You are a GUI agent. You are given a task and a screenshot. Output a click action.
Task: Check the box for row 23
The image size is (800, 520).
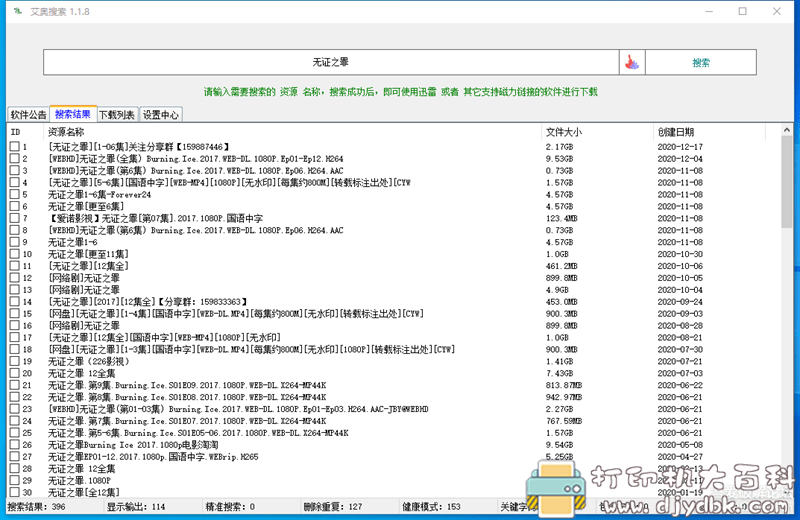click(14, 409)
